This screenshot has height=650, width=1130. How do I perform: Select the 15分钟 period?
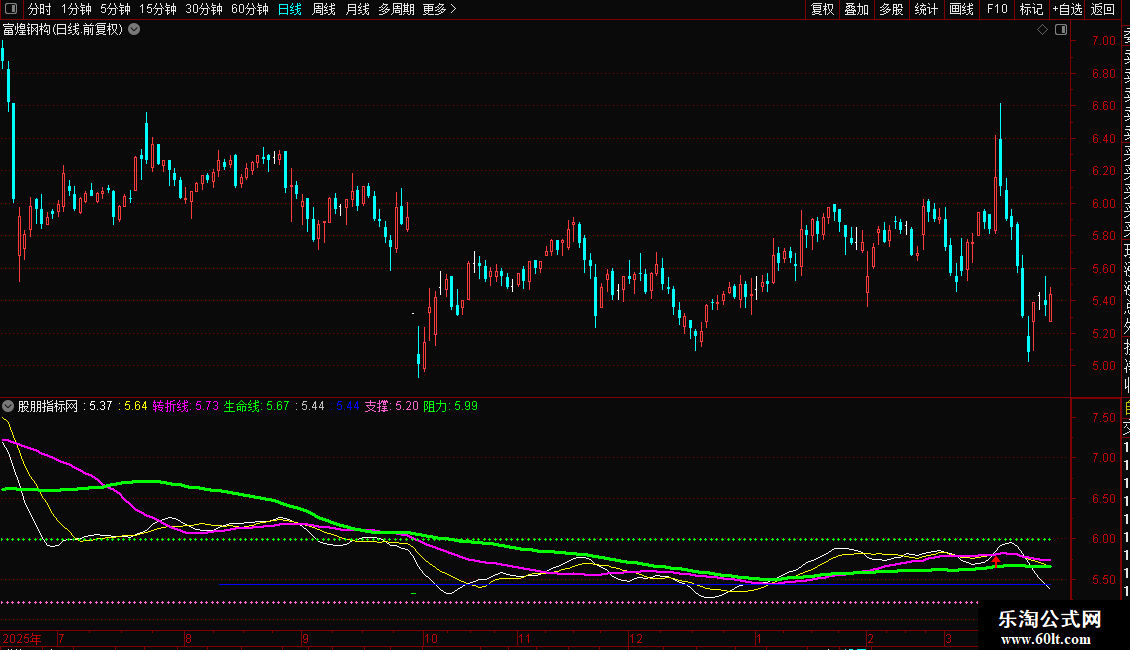[x=158, y=9]
